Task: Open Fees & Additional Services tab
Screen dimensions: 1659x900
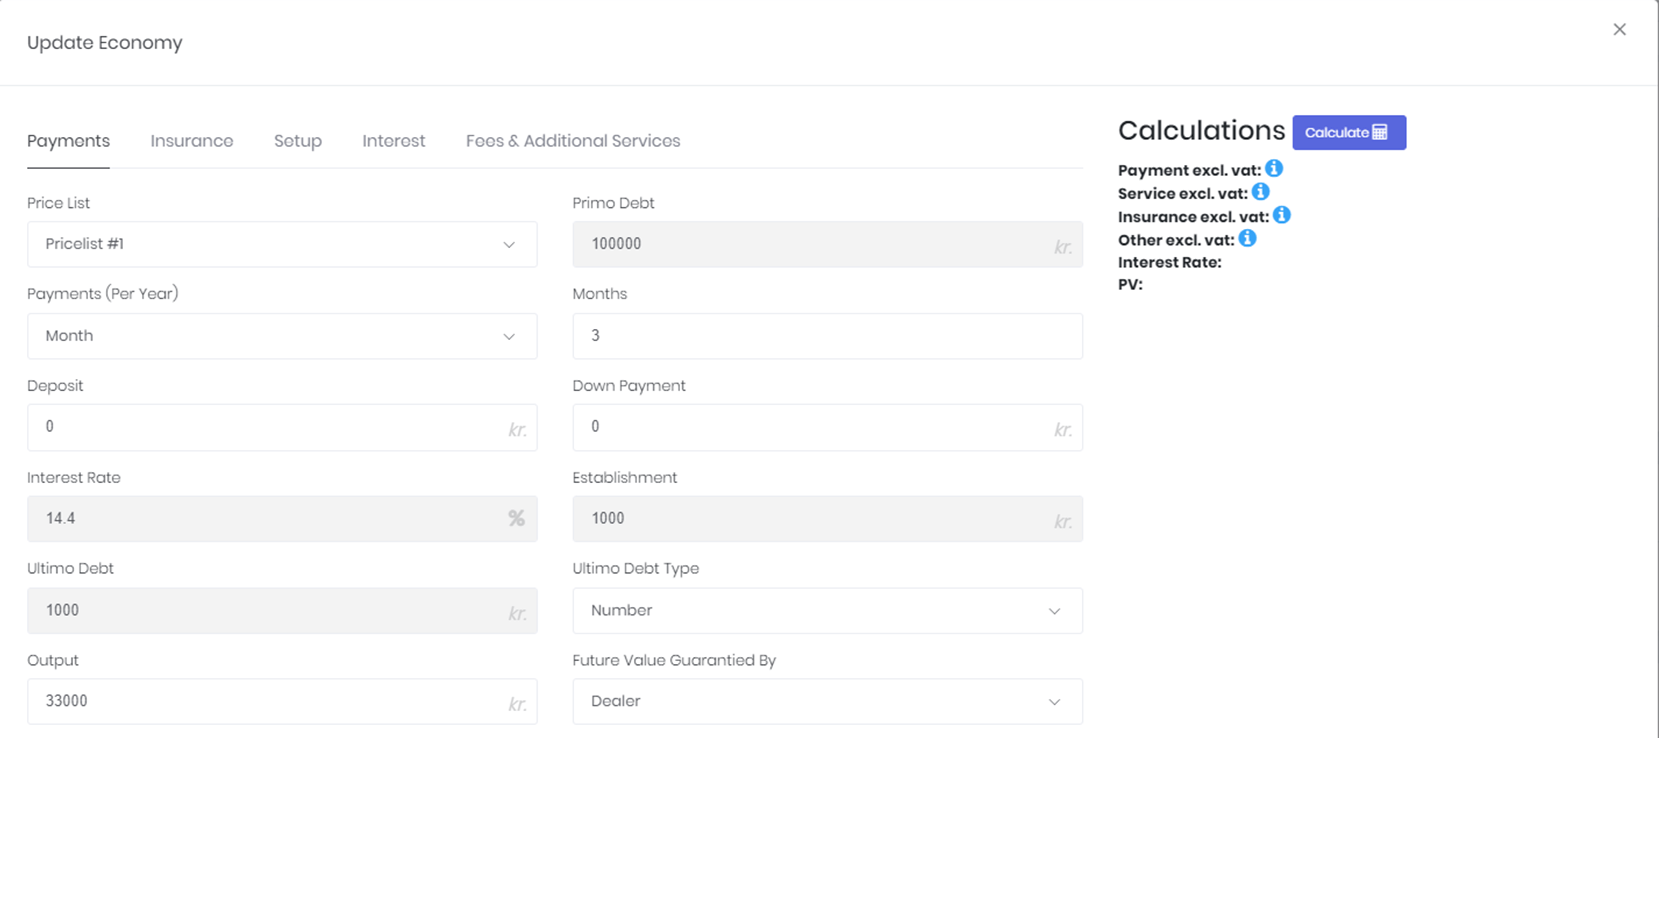Action: 573,141
